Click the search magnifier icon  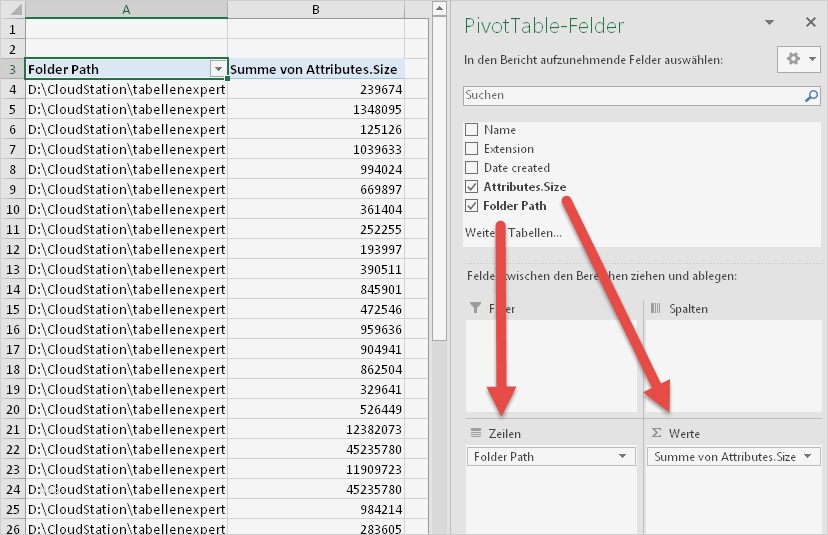[811, 96]
